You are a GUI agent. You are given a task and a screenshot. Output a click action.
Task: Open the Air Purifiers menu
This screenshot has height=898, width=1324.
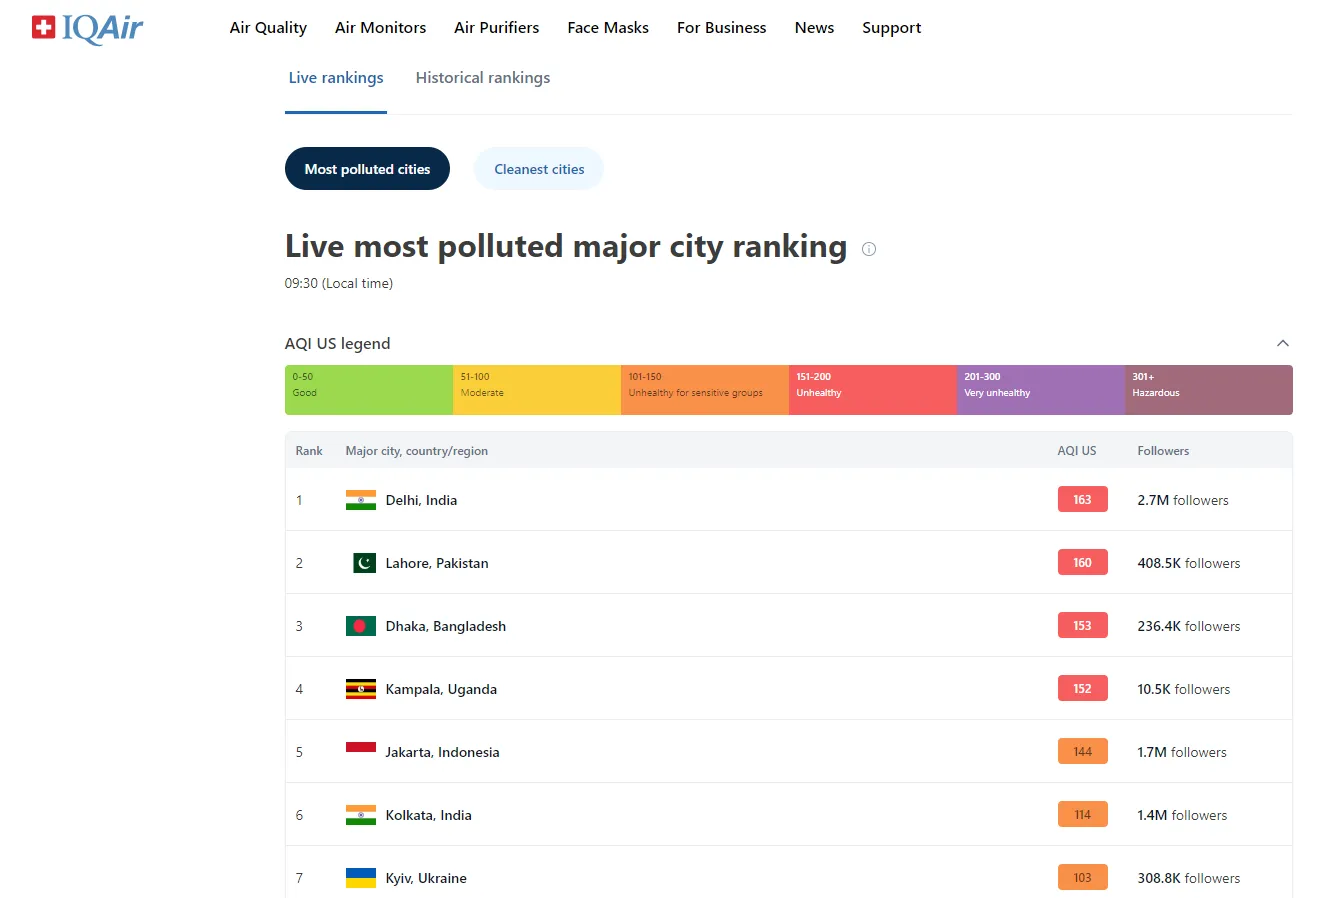(x=496, y=28)
